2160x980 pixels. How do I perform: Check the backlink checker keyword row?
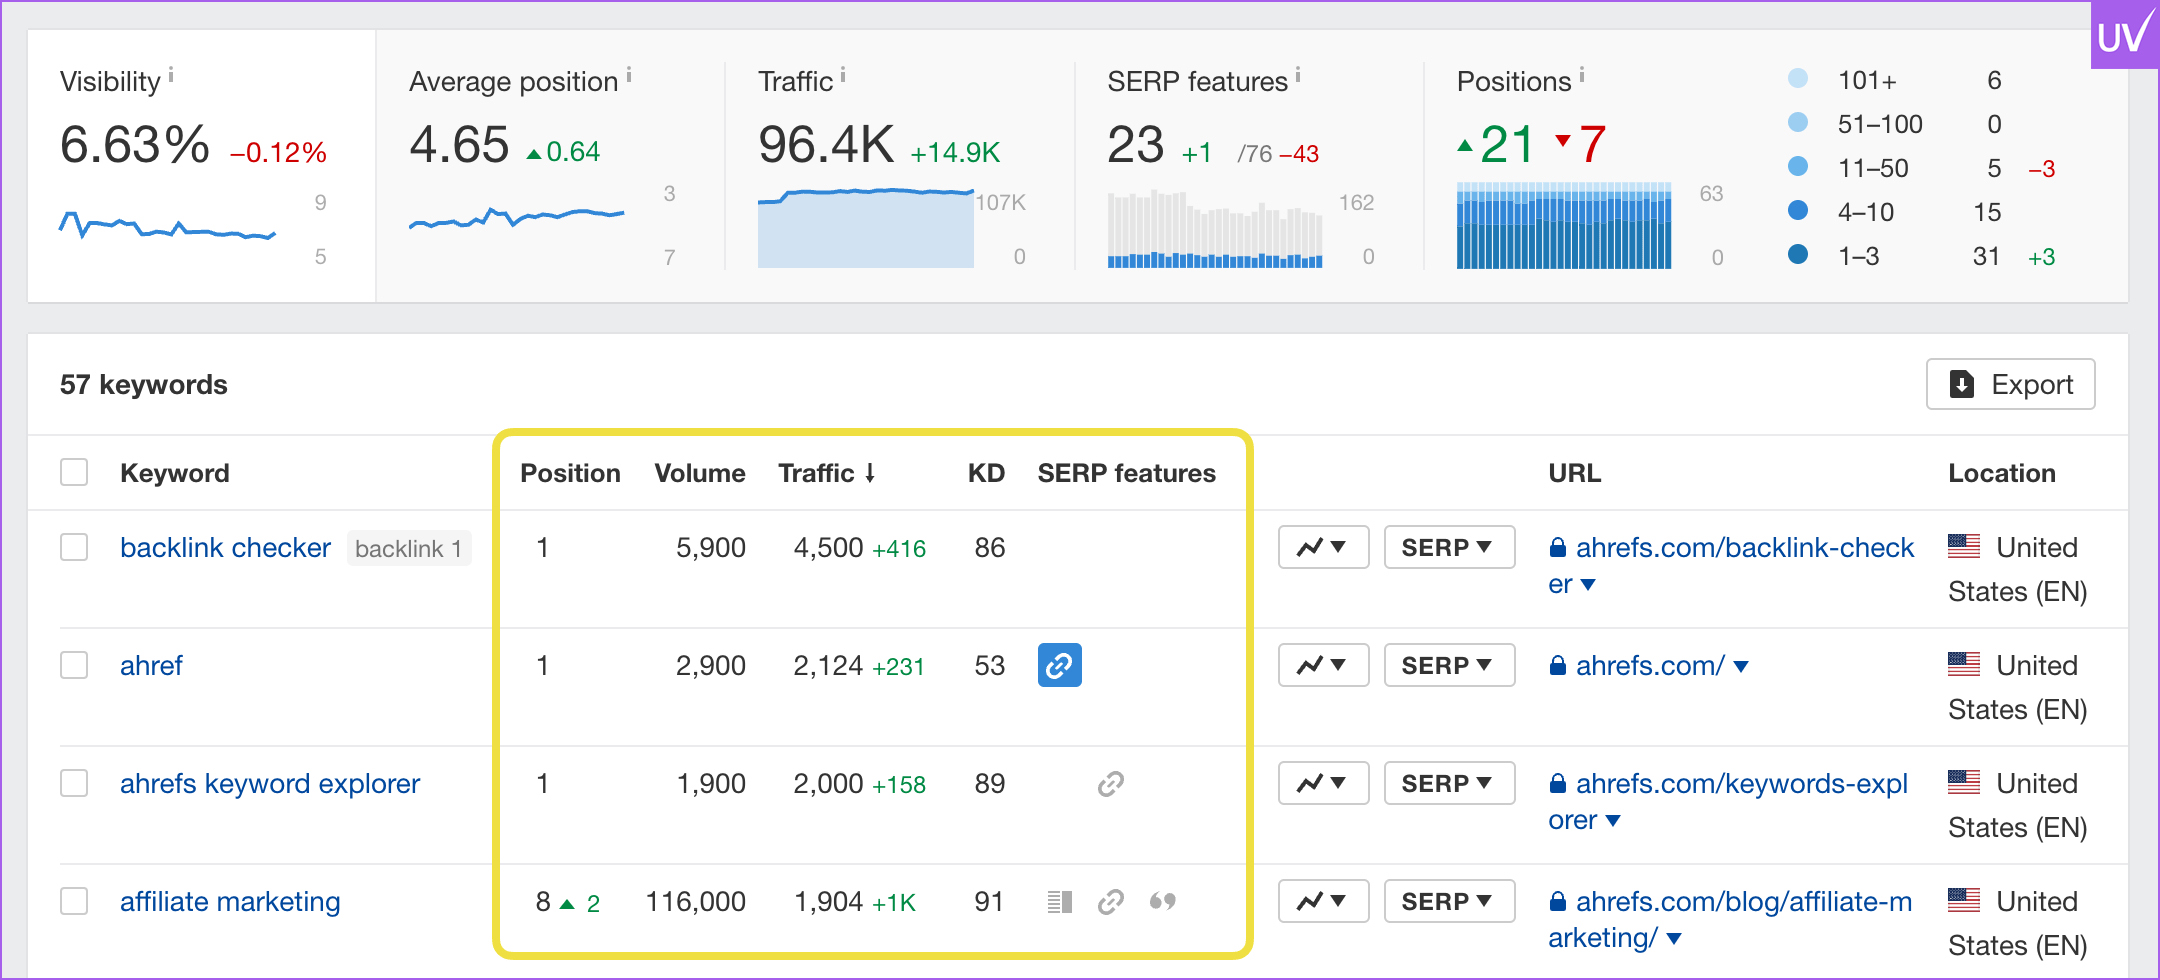pyautogui.click(x=74, y=548)
